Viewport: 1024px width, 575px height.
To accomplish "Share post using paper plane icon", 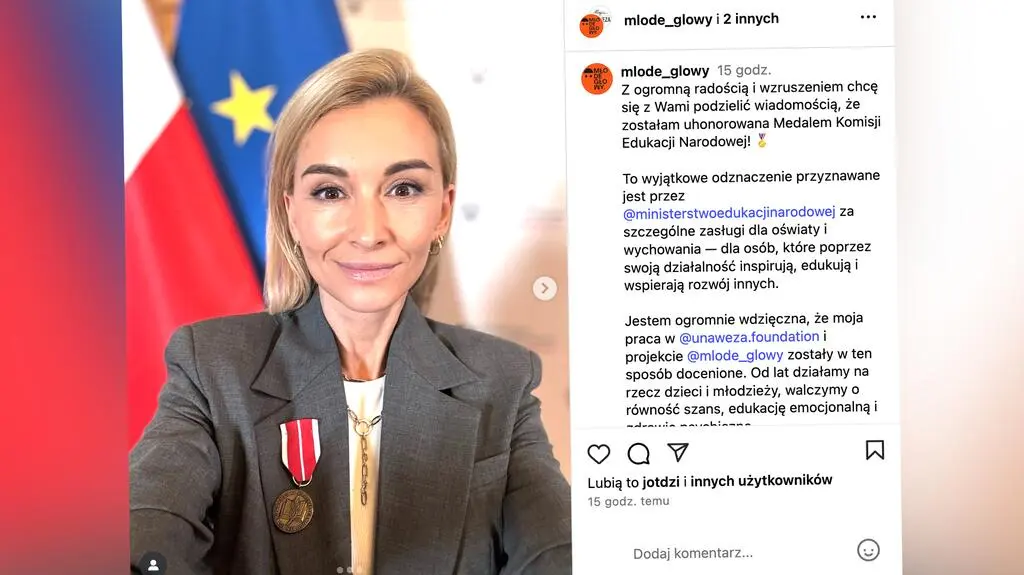I will pyautogui.click(x=678, y=452).
